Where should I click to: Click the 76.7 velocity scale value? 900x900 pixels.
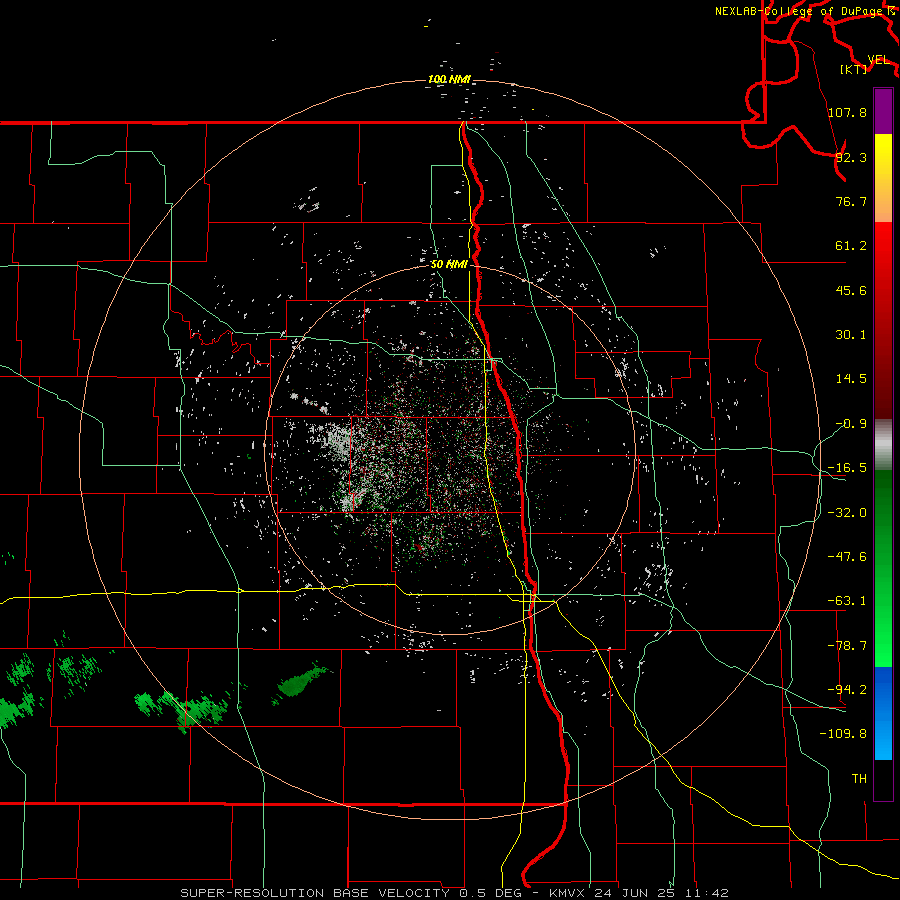[851, 201]
